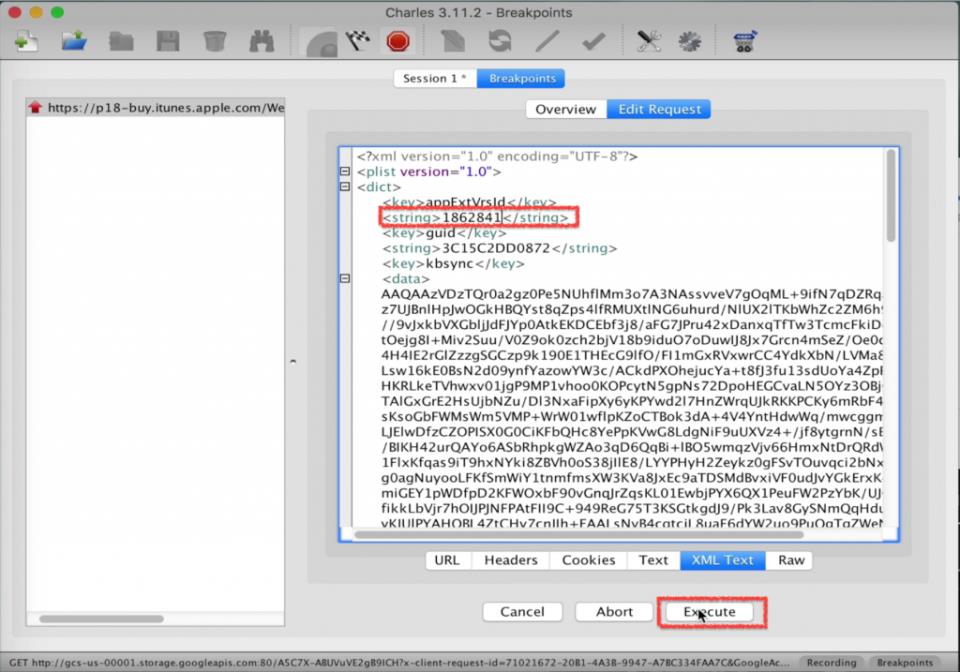Collapse the data node in XML editor
960x672 pixels.
click(346, 280)
